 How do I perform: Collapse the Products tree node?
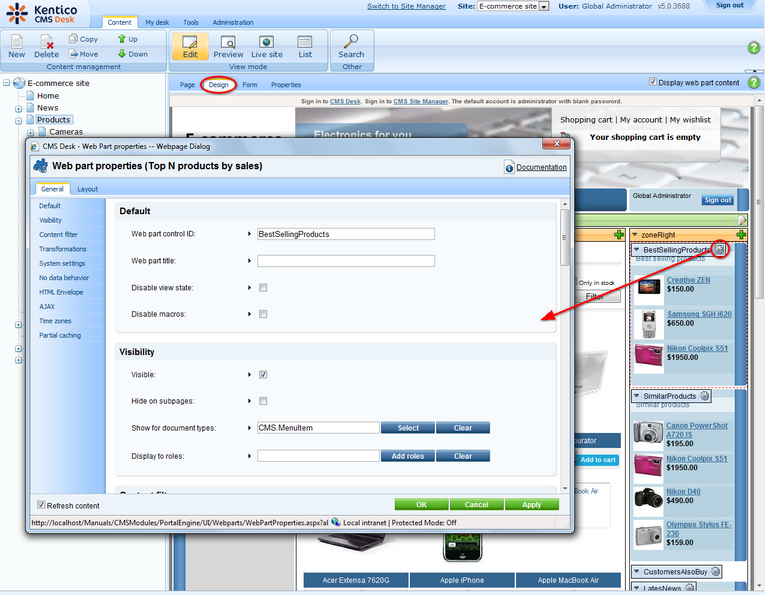click(x=19, y=120)
